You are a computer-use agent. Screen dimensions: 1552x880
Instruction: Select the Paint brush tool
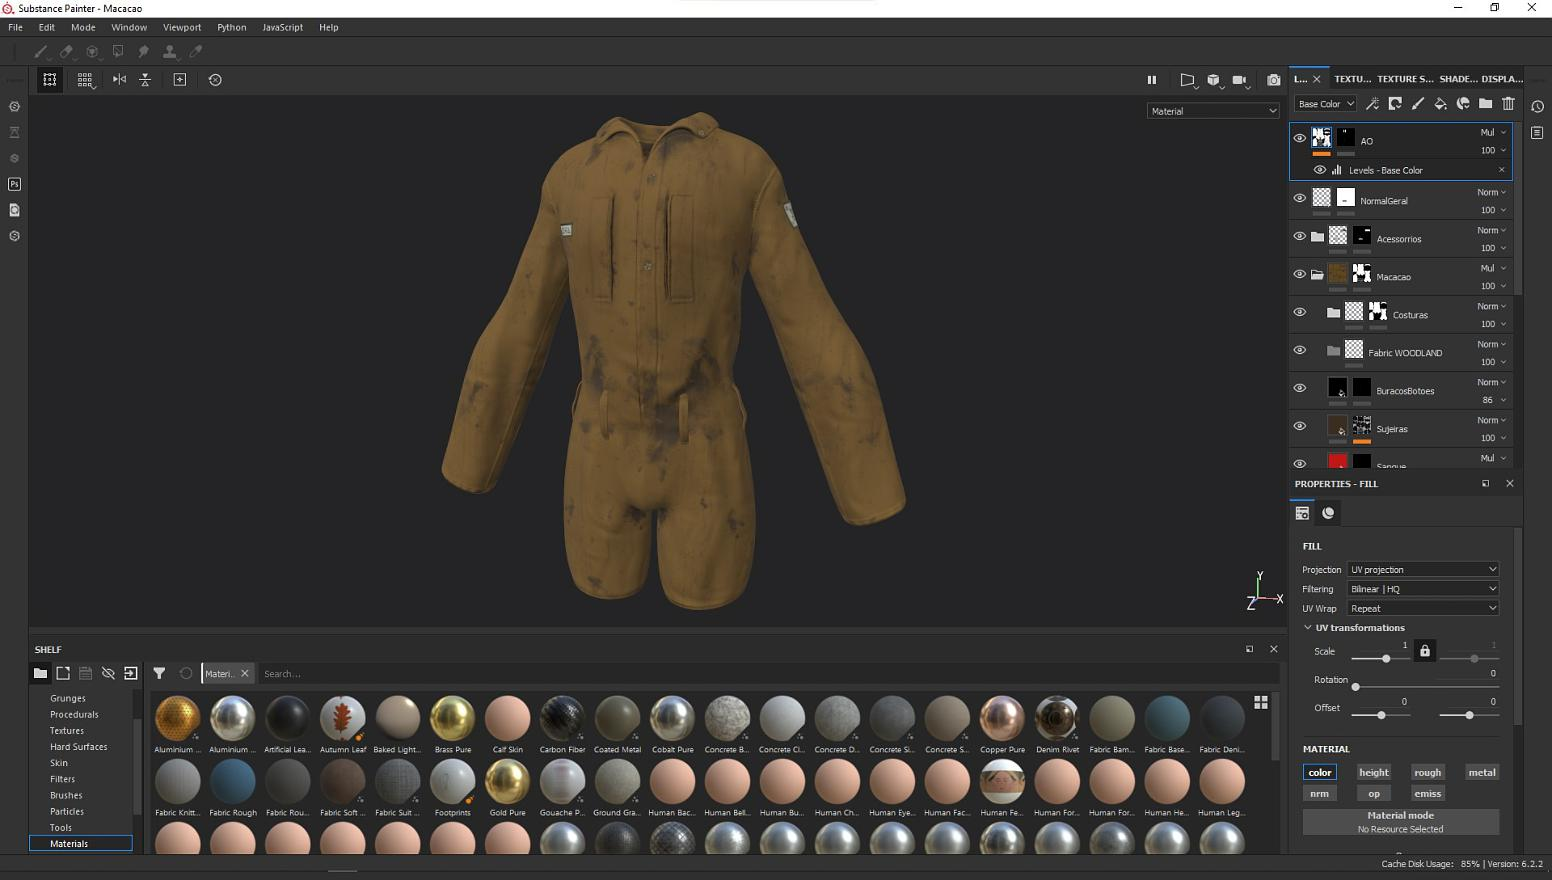(41, 51)
